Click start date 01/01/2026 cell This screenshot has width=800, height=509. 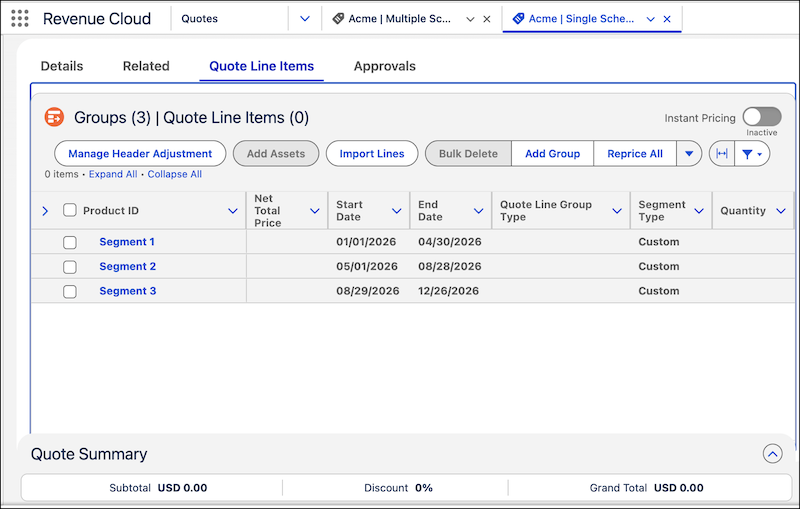point(366,242)
